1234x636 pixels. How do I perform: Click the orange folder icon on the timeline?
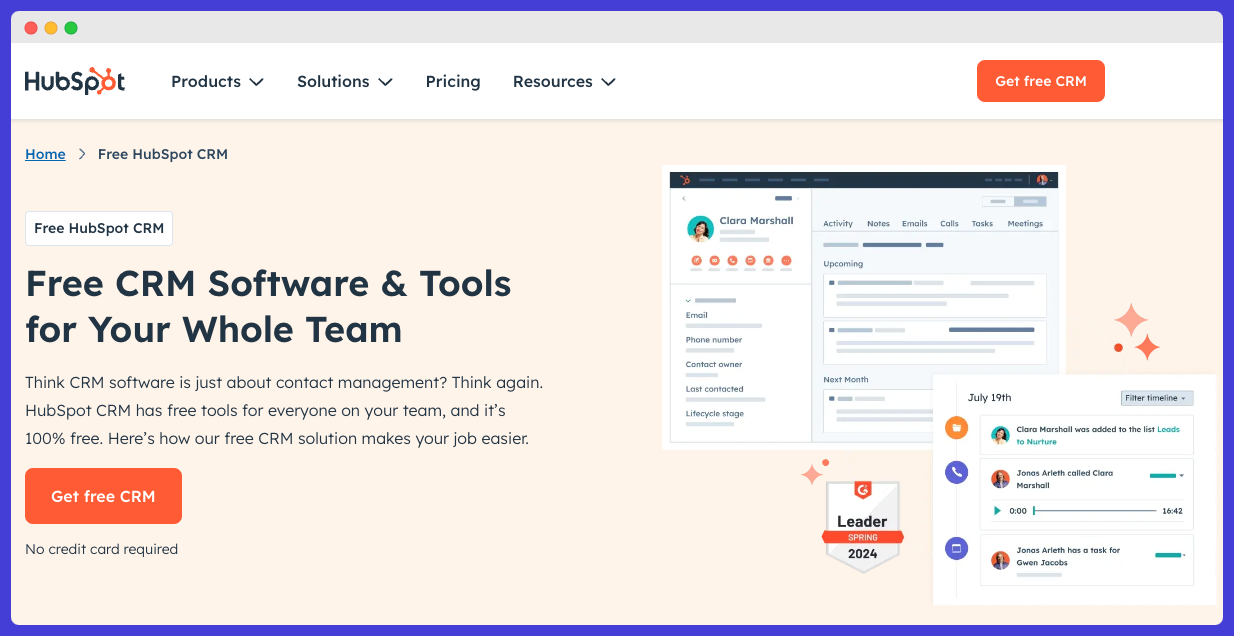pos(957,428)
